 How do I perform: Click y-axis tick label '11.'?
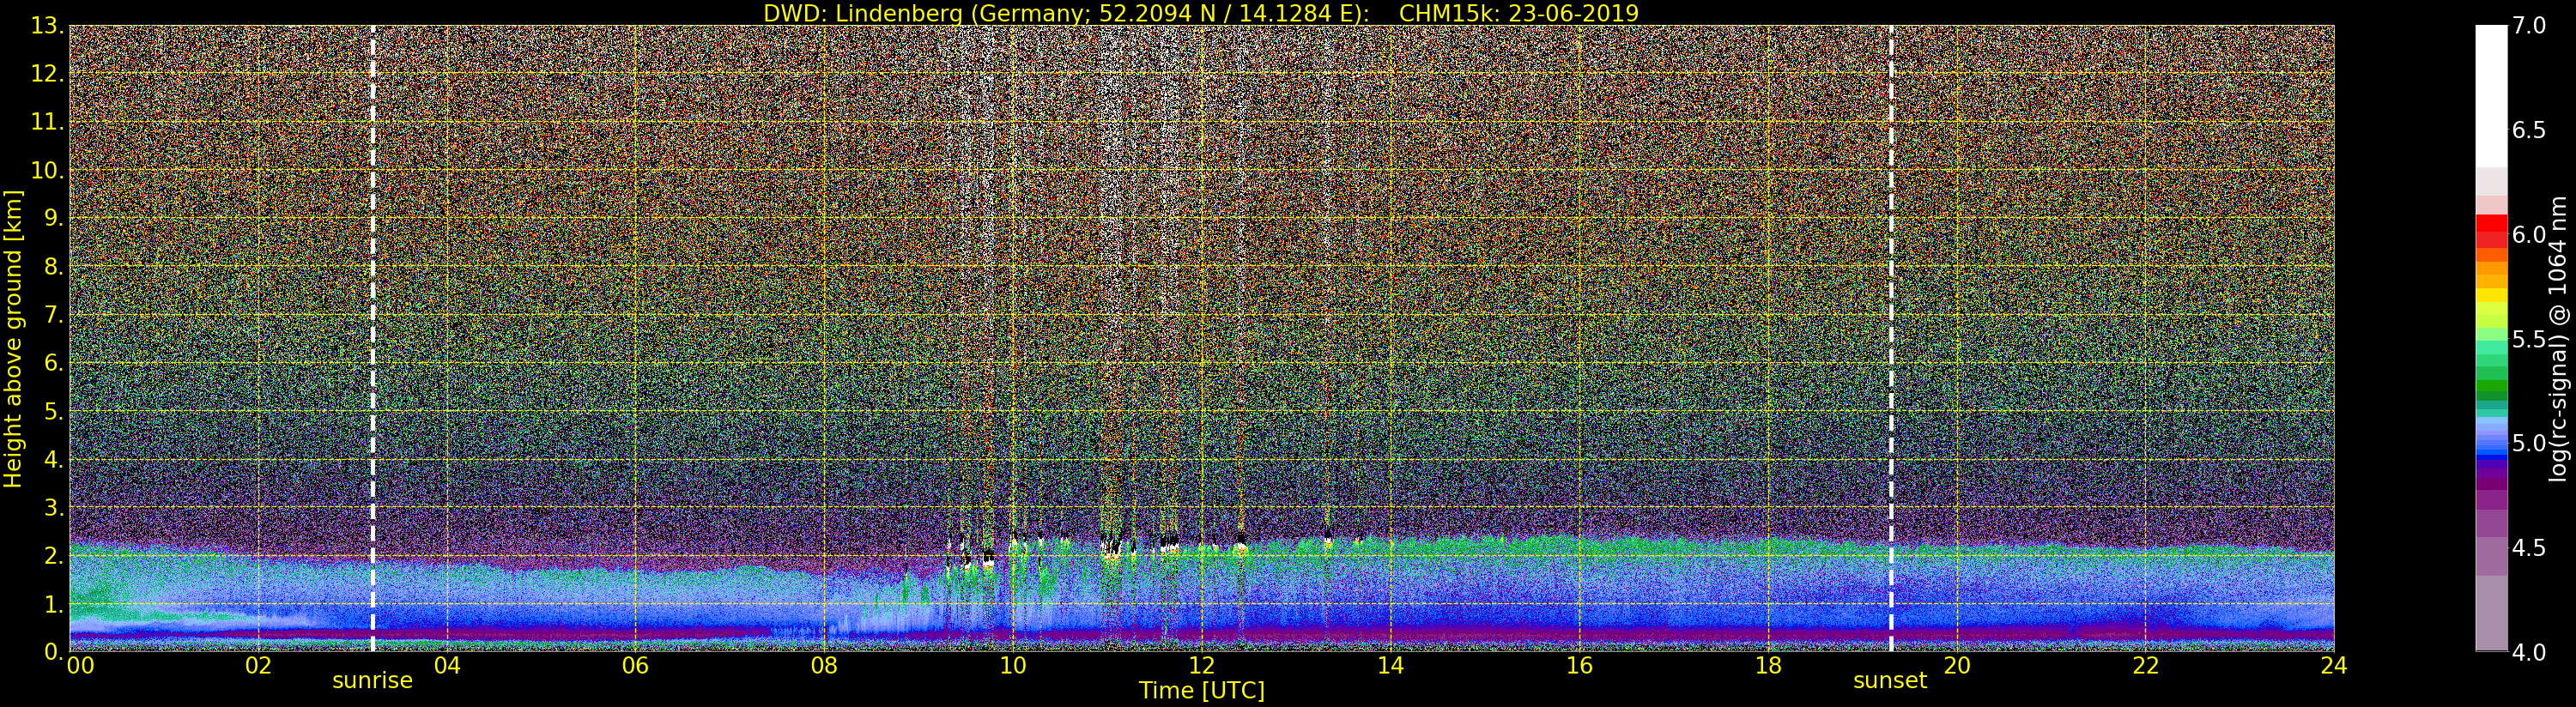47,122
